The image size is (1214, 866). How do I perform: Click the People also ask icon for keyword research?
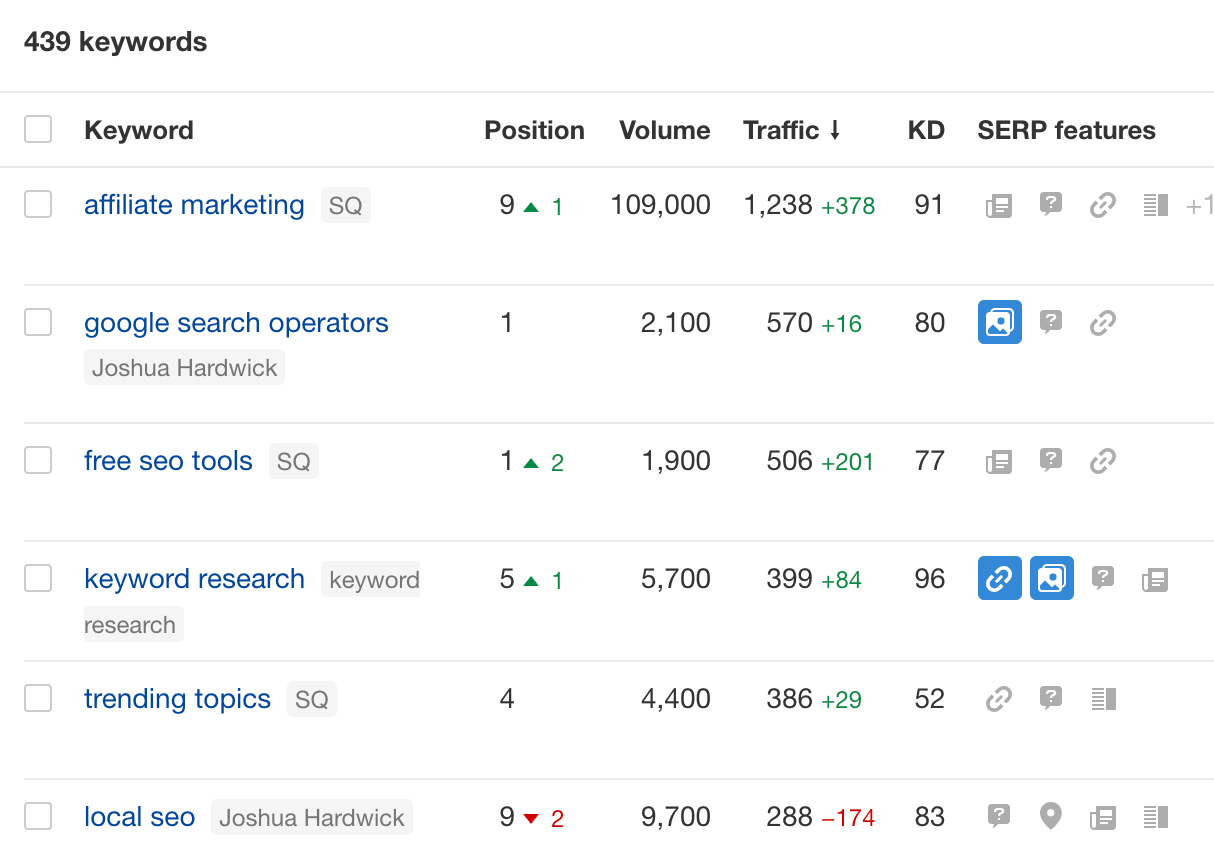tap(1103, 578)
